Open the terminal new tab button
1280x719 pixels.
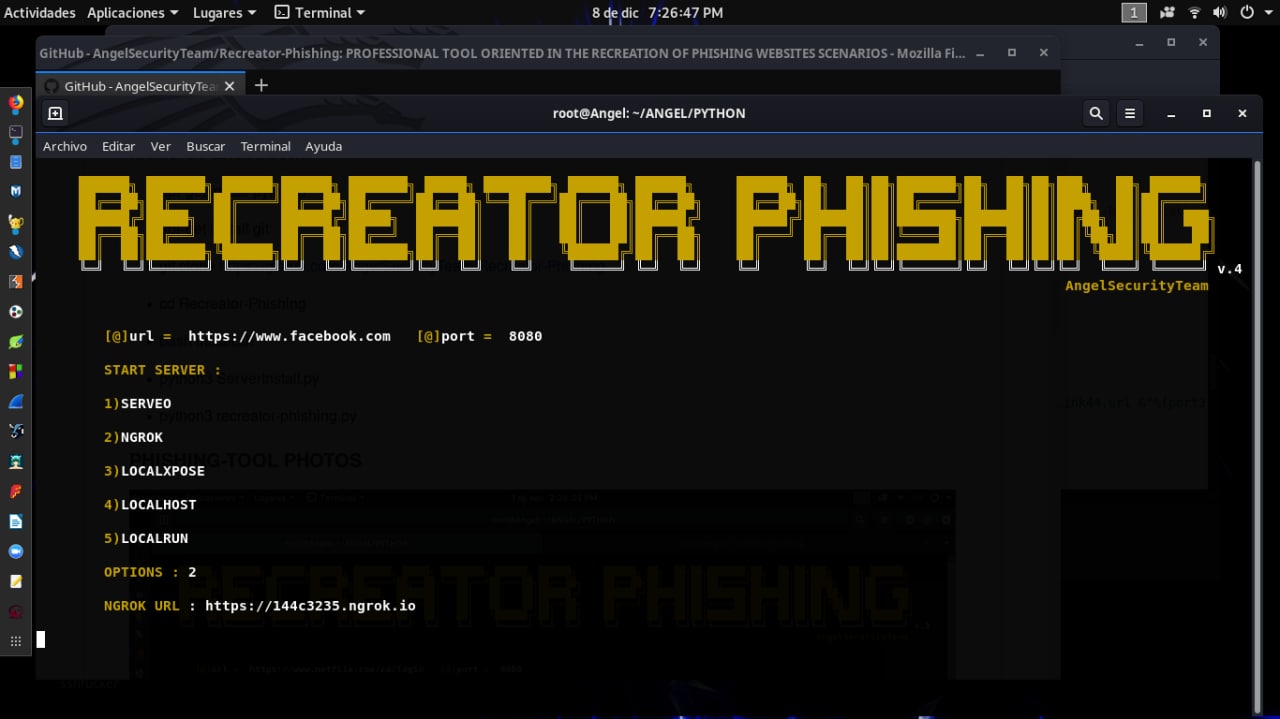point(55,113)
